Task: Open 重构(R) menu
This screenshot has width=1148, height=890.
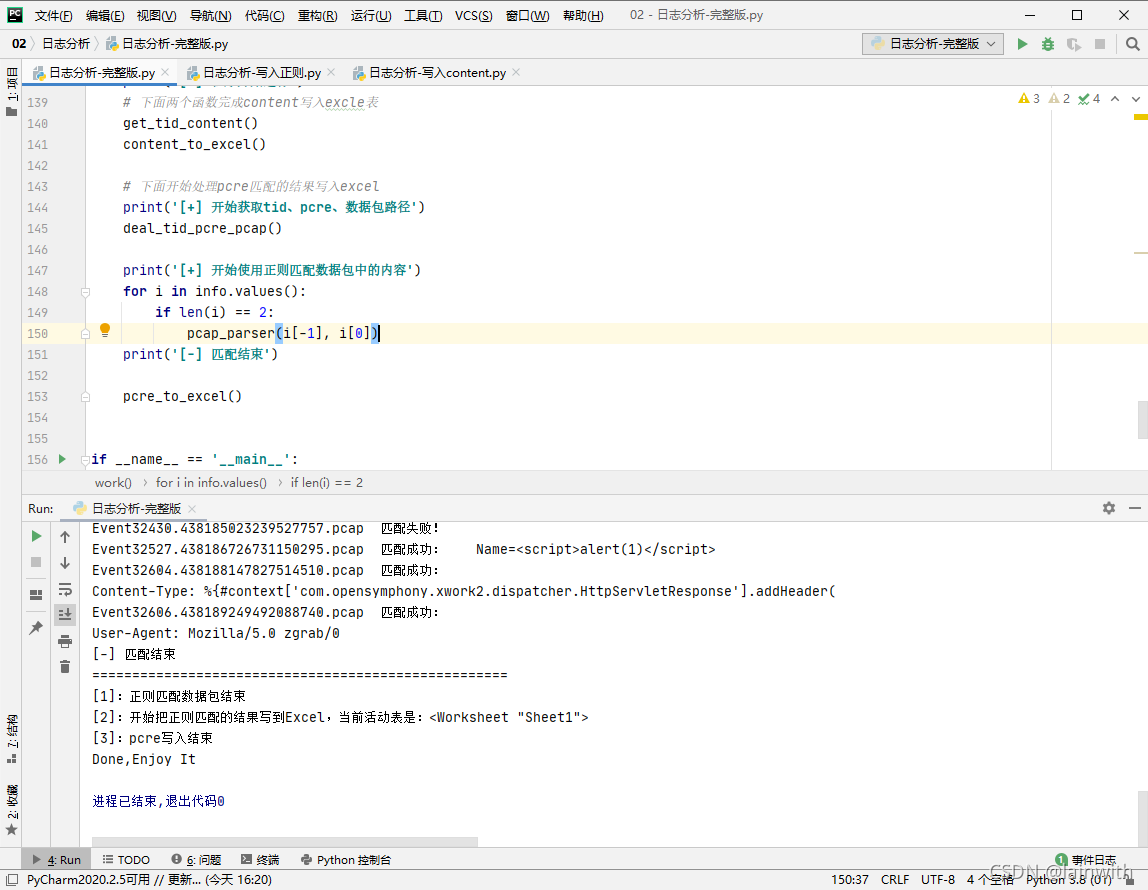Action: pyautogui.click(x=317, y=15)
